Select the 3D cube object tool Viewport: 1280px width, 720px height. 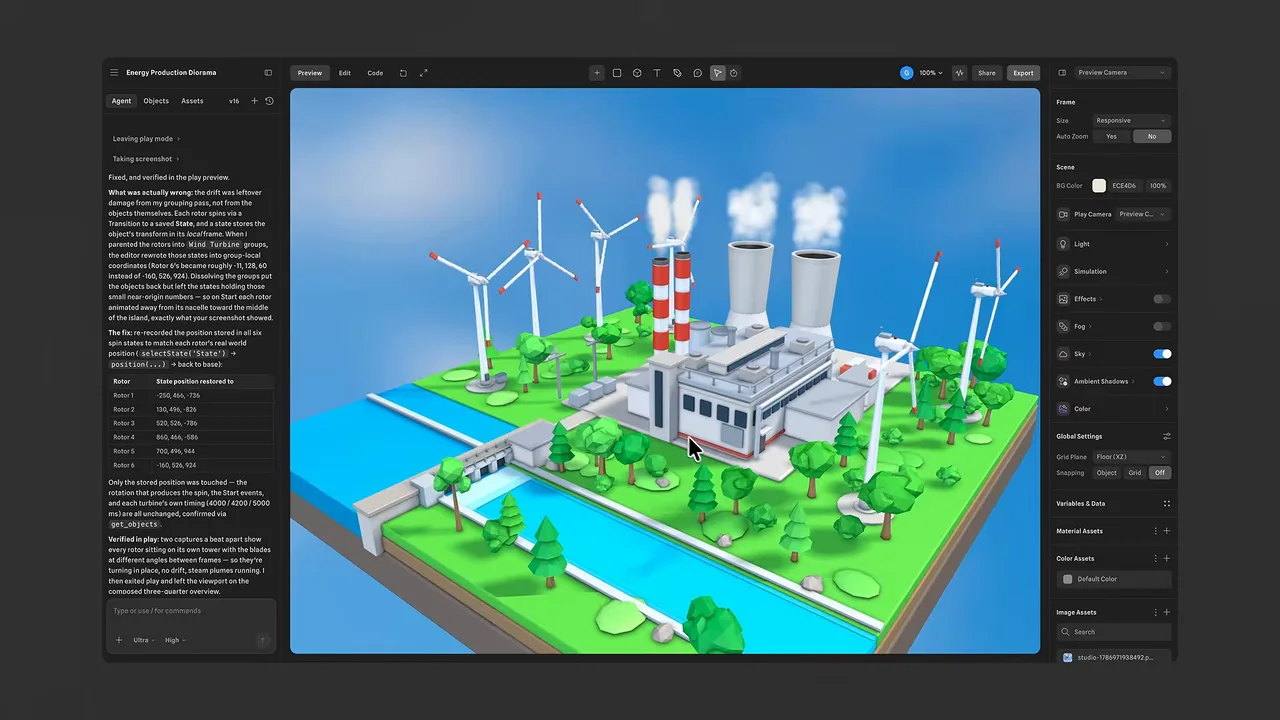point(637,73)
